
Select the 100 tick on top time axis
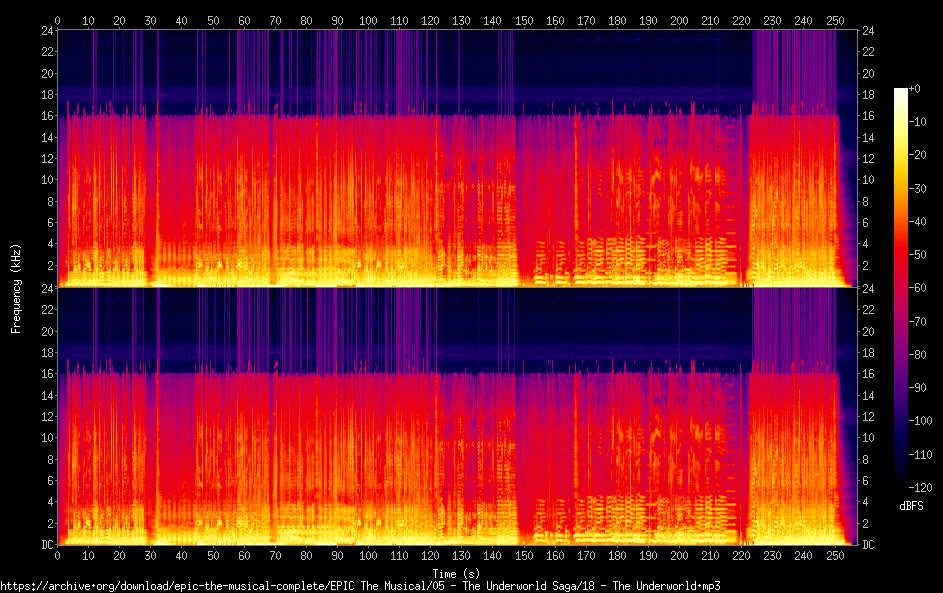[x=368, y=20]
